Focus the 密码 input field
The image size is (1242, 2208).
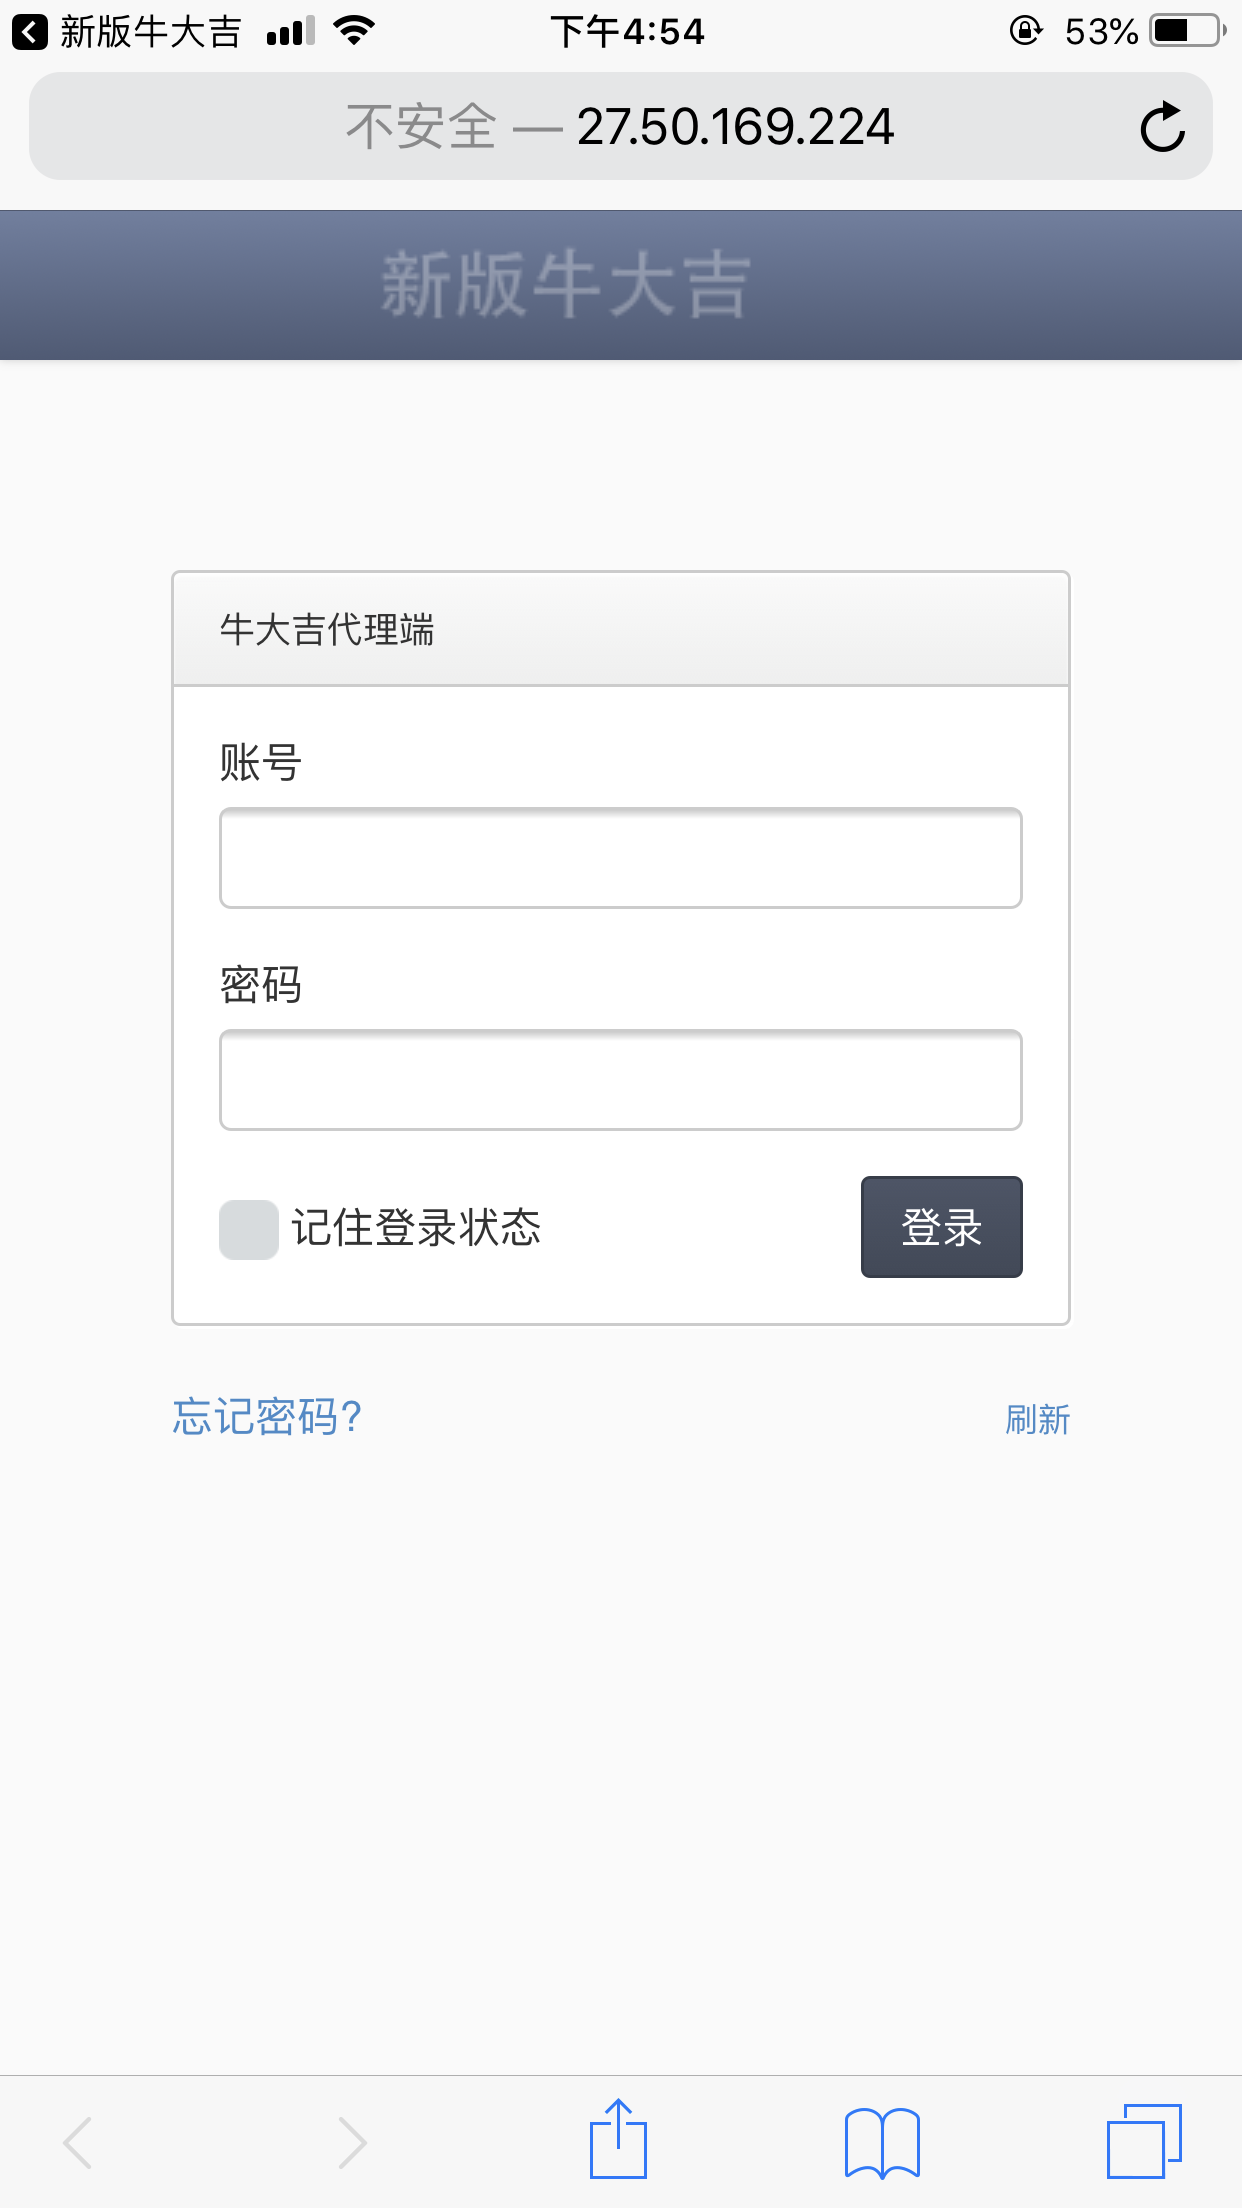620,1080
